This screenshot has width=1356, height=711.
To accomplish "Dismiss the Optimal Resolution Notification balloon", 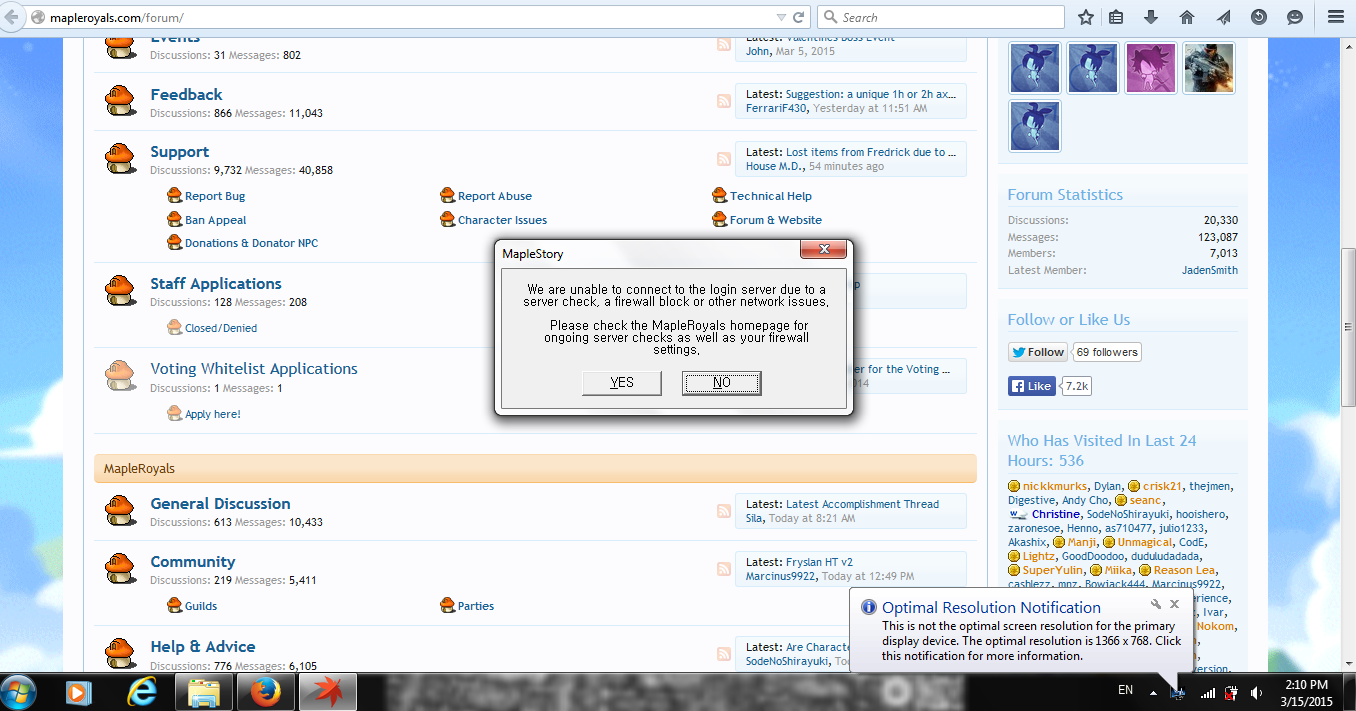I will click(x=1174, y=604).
